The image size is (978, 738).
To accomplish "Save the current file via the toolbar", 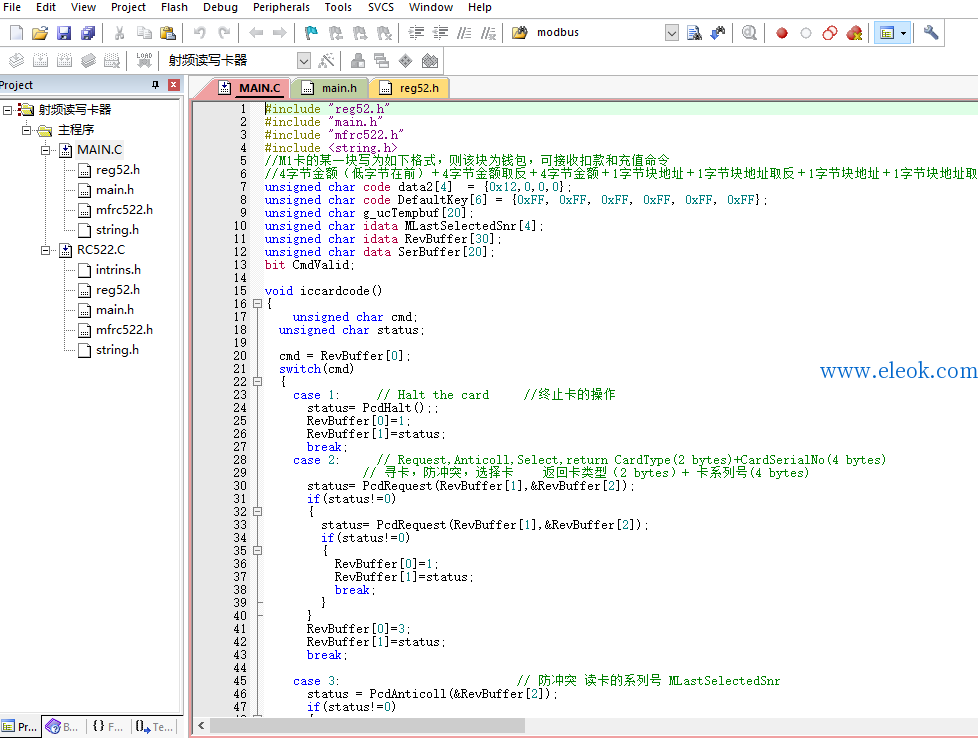I will [x=64, y=32].
